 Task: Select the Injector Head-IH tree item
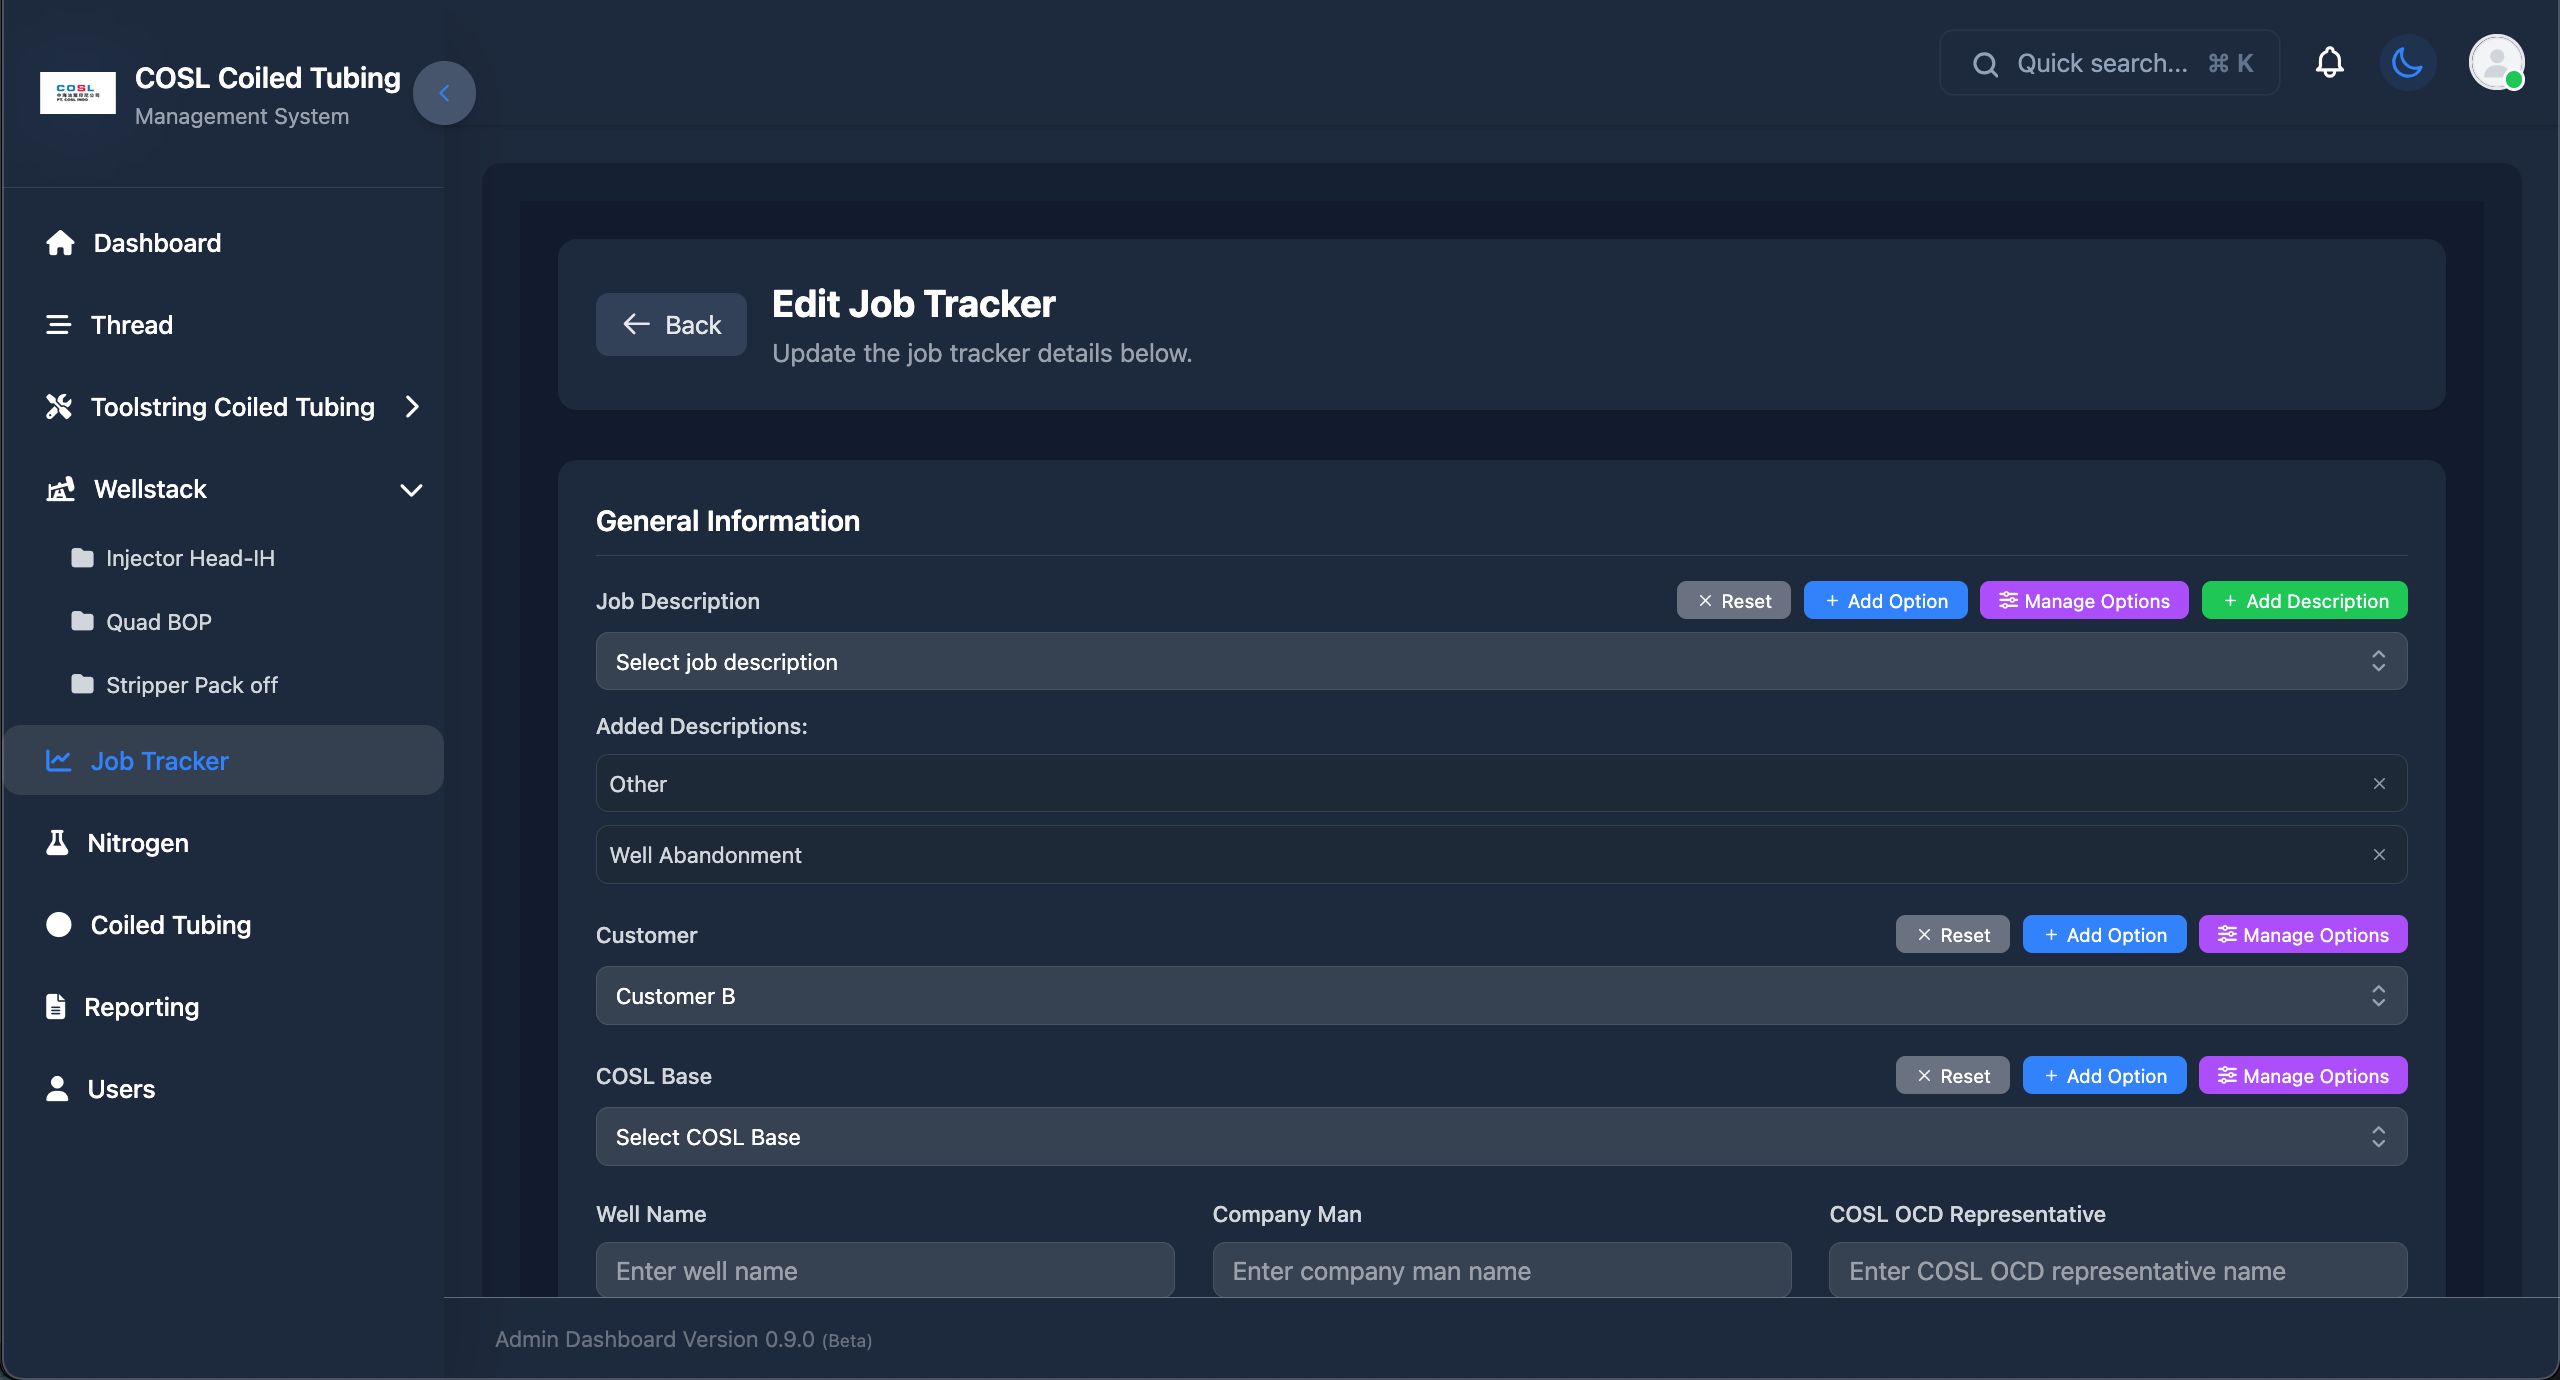[x=190, y=558]
